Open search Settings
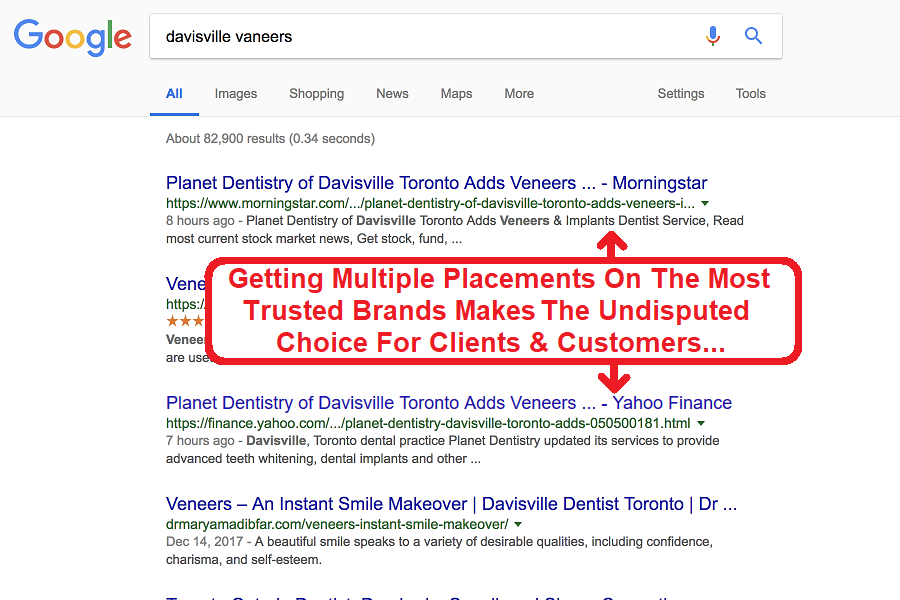This screenshot has width=900, height=600. point(681,94)
